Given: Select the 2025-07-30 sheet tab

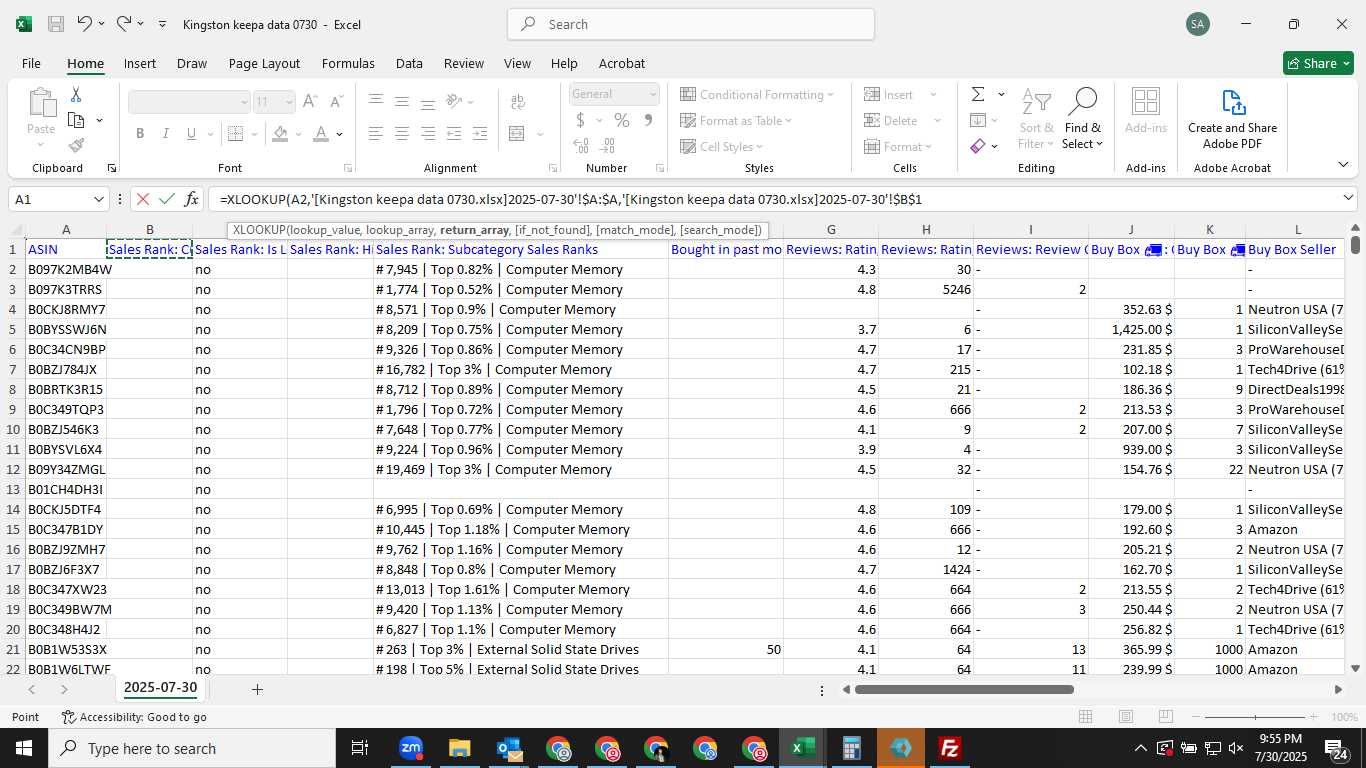Looking at the screenshot, I should tap(160, 688).
